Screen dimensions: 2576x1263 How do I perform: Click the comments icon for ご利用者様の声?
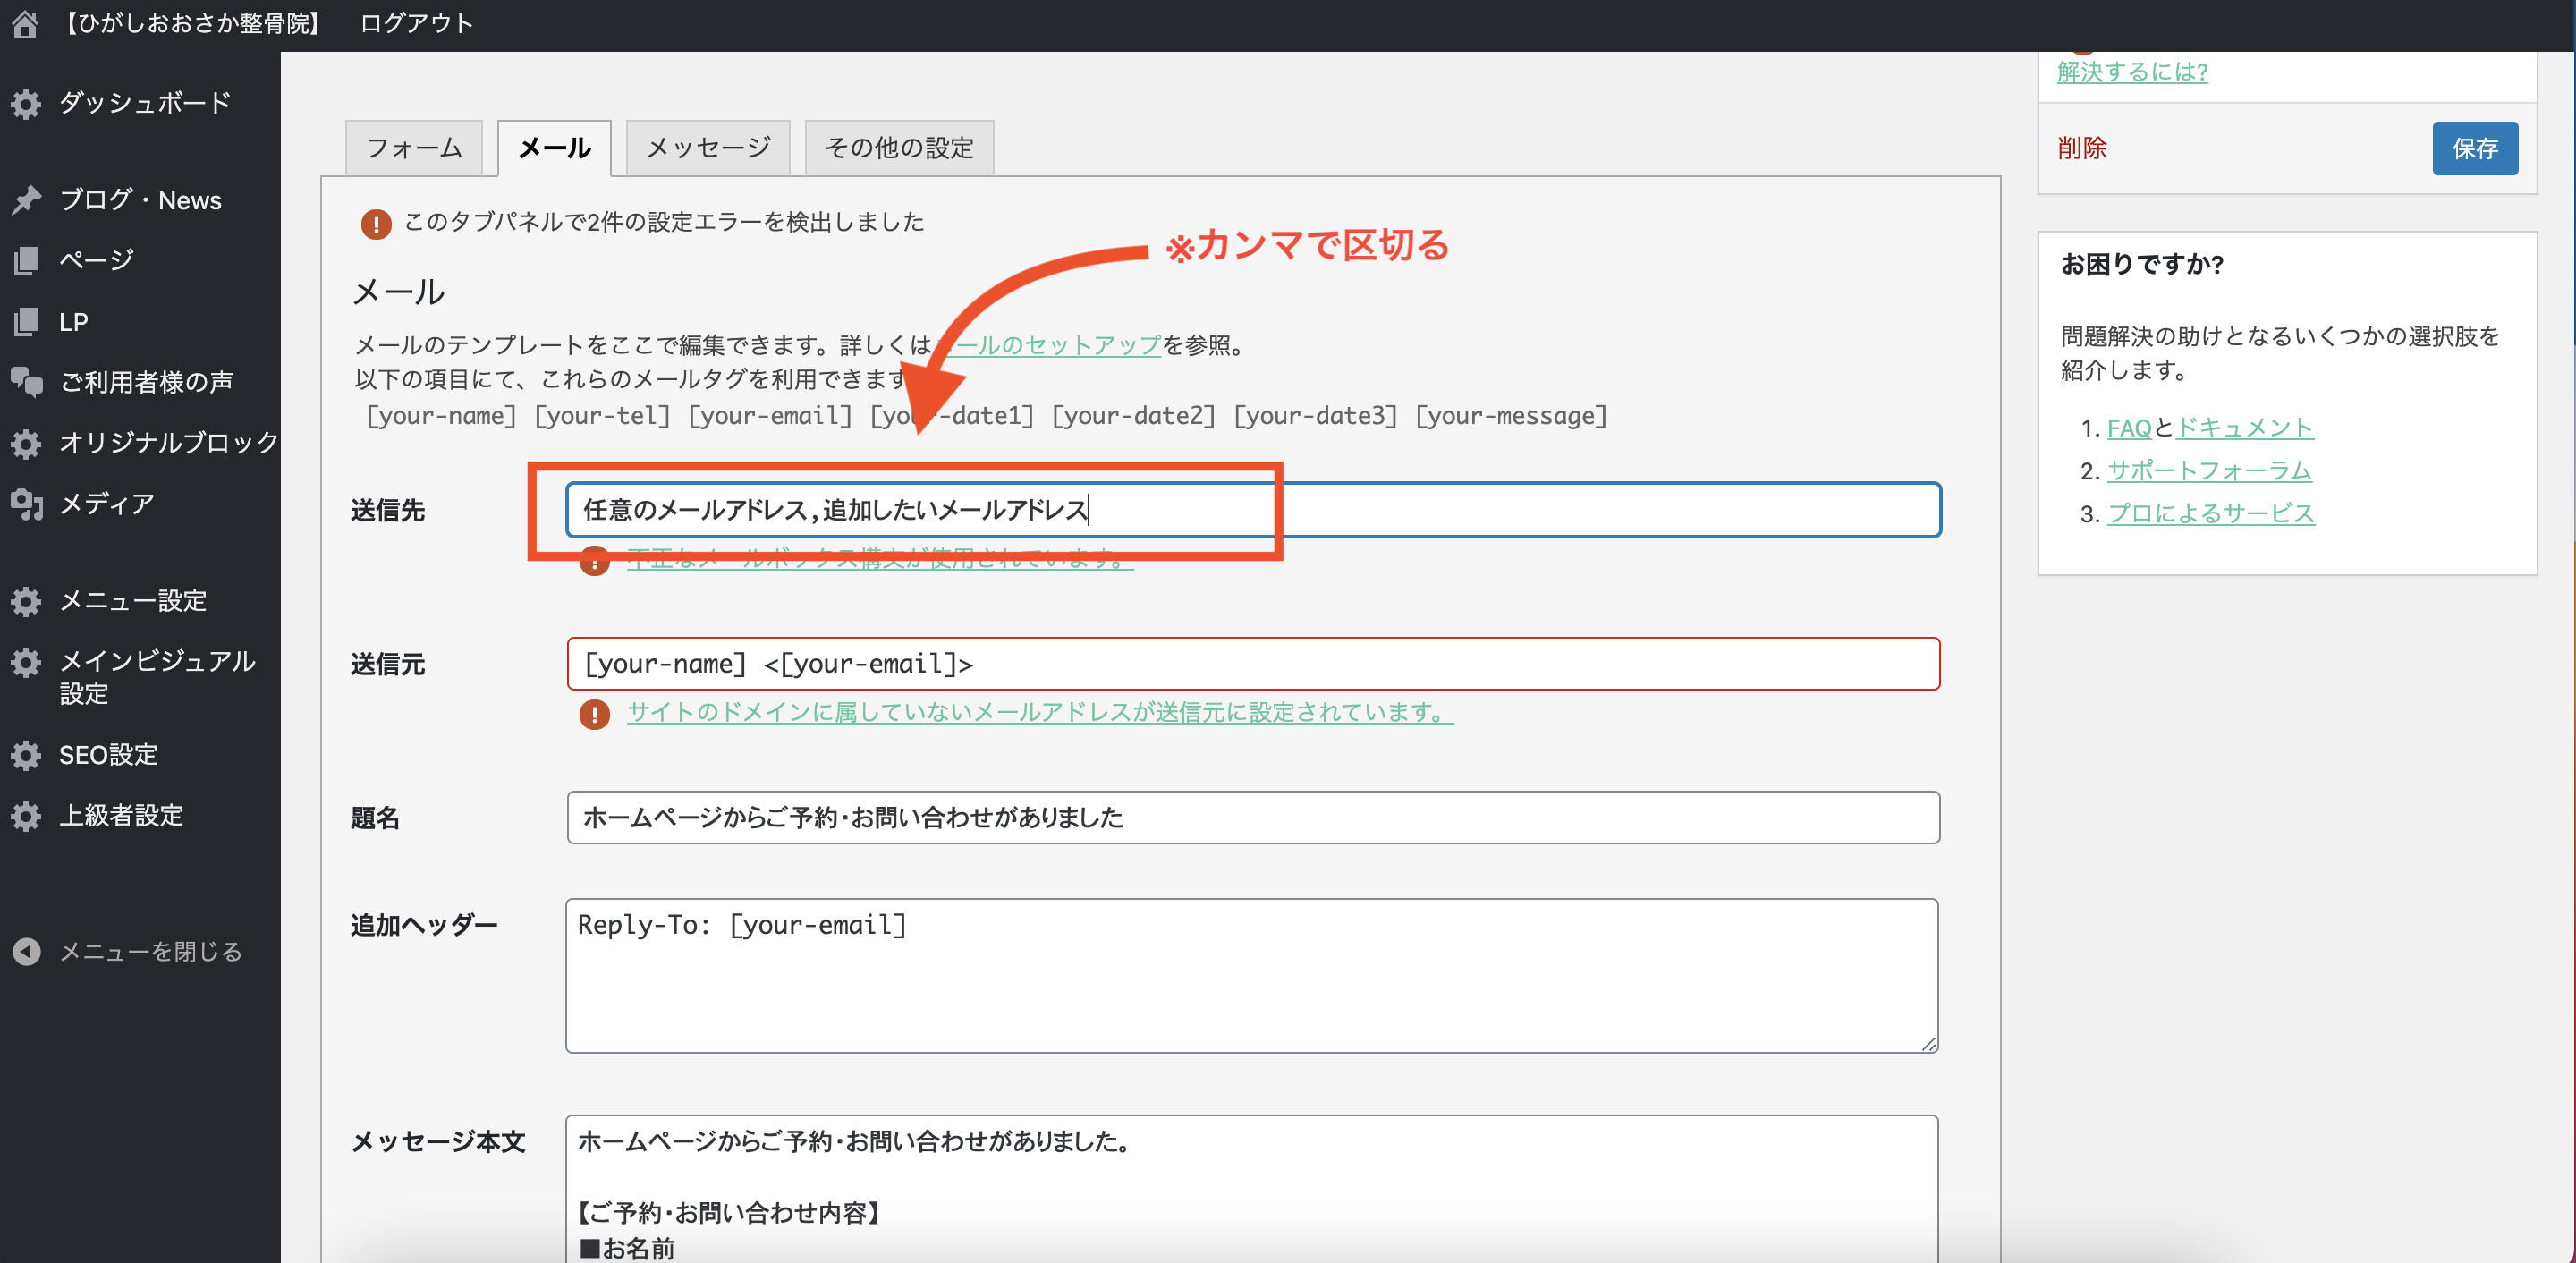pos(26,382)
